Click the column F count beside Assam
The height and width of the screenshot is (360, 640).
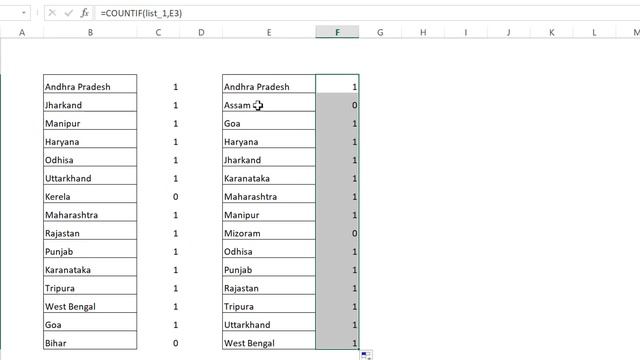click(x=338, y=102)
